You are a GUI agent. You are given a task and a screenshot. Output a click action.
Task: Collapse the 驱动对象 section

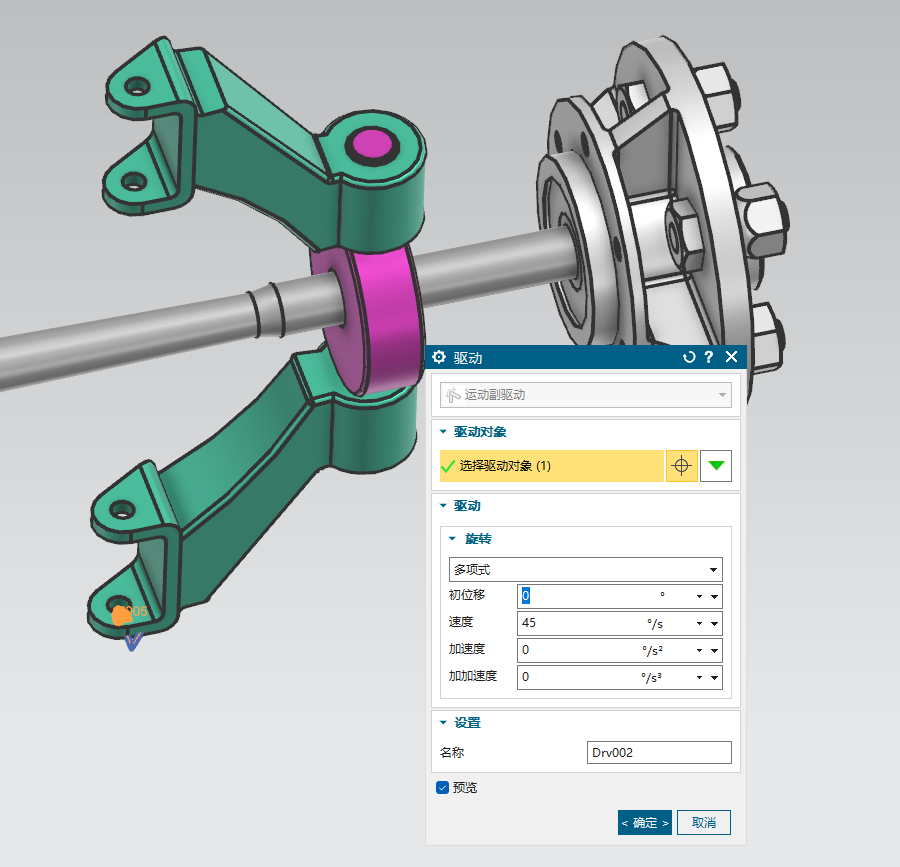(444, 432)
